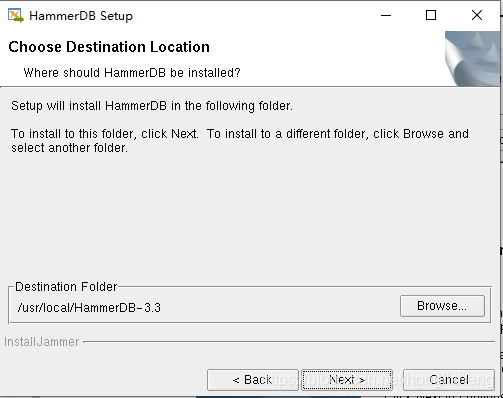
Task: Click 'Setup will install HammerDB' sentence
Action: click(x=152, y=106)
